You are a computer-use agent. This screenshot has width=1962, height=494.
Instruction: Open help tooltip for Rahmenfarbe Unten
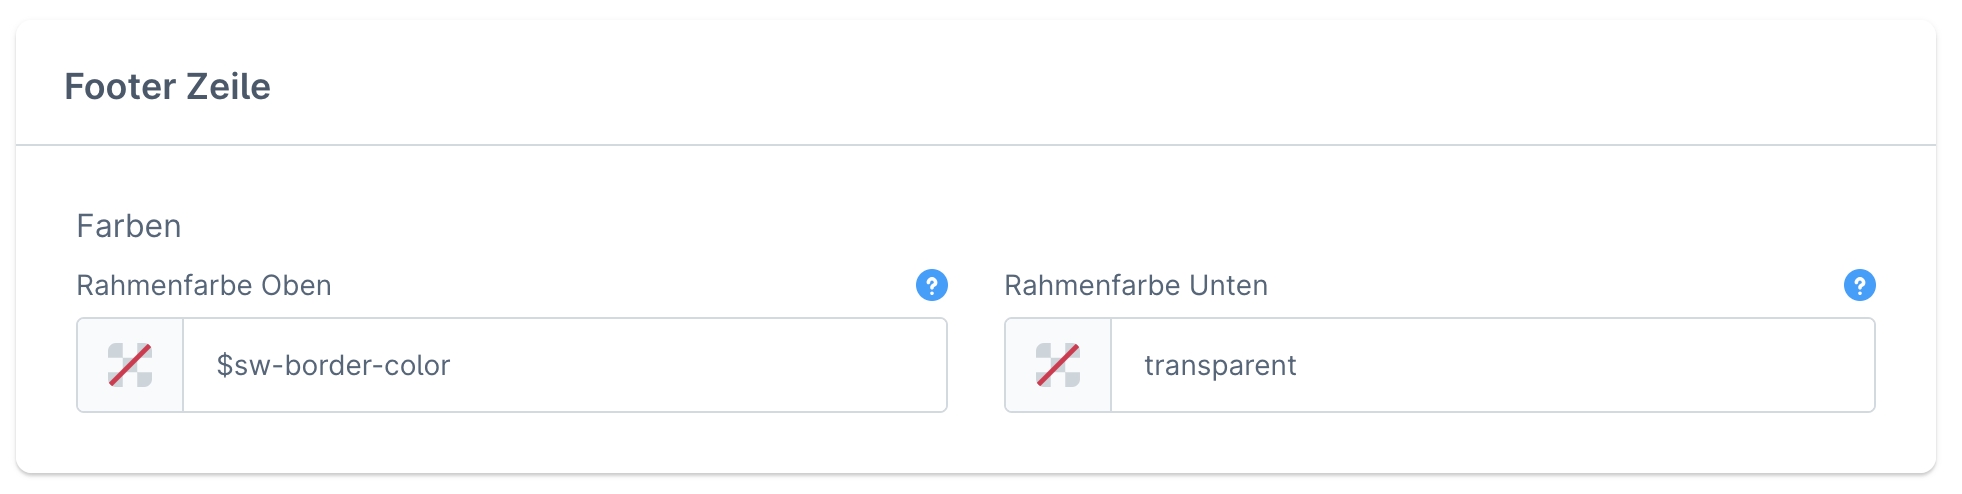click(1859, 285)
